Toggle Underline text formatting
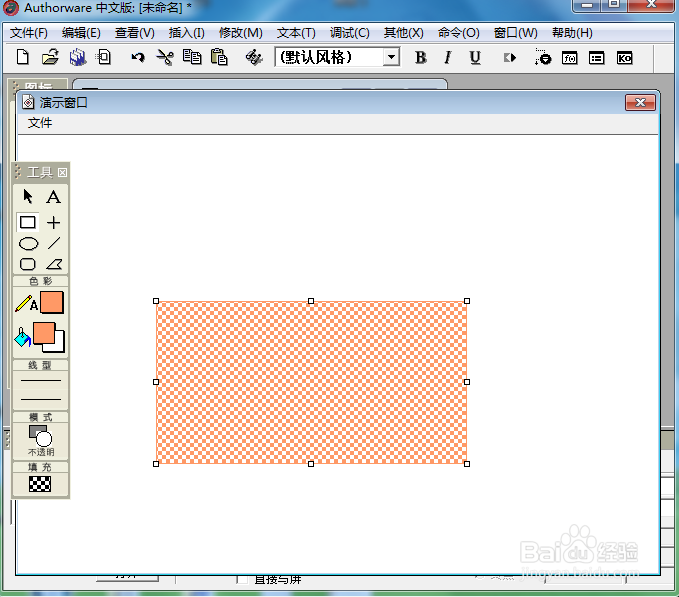The width and height of the screenshot is (679, 597). click(x=475, y=57)
